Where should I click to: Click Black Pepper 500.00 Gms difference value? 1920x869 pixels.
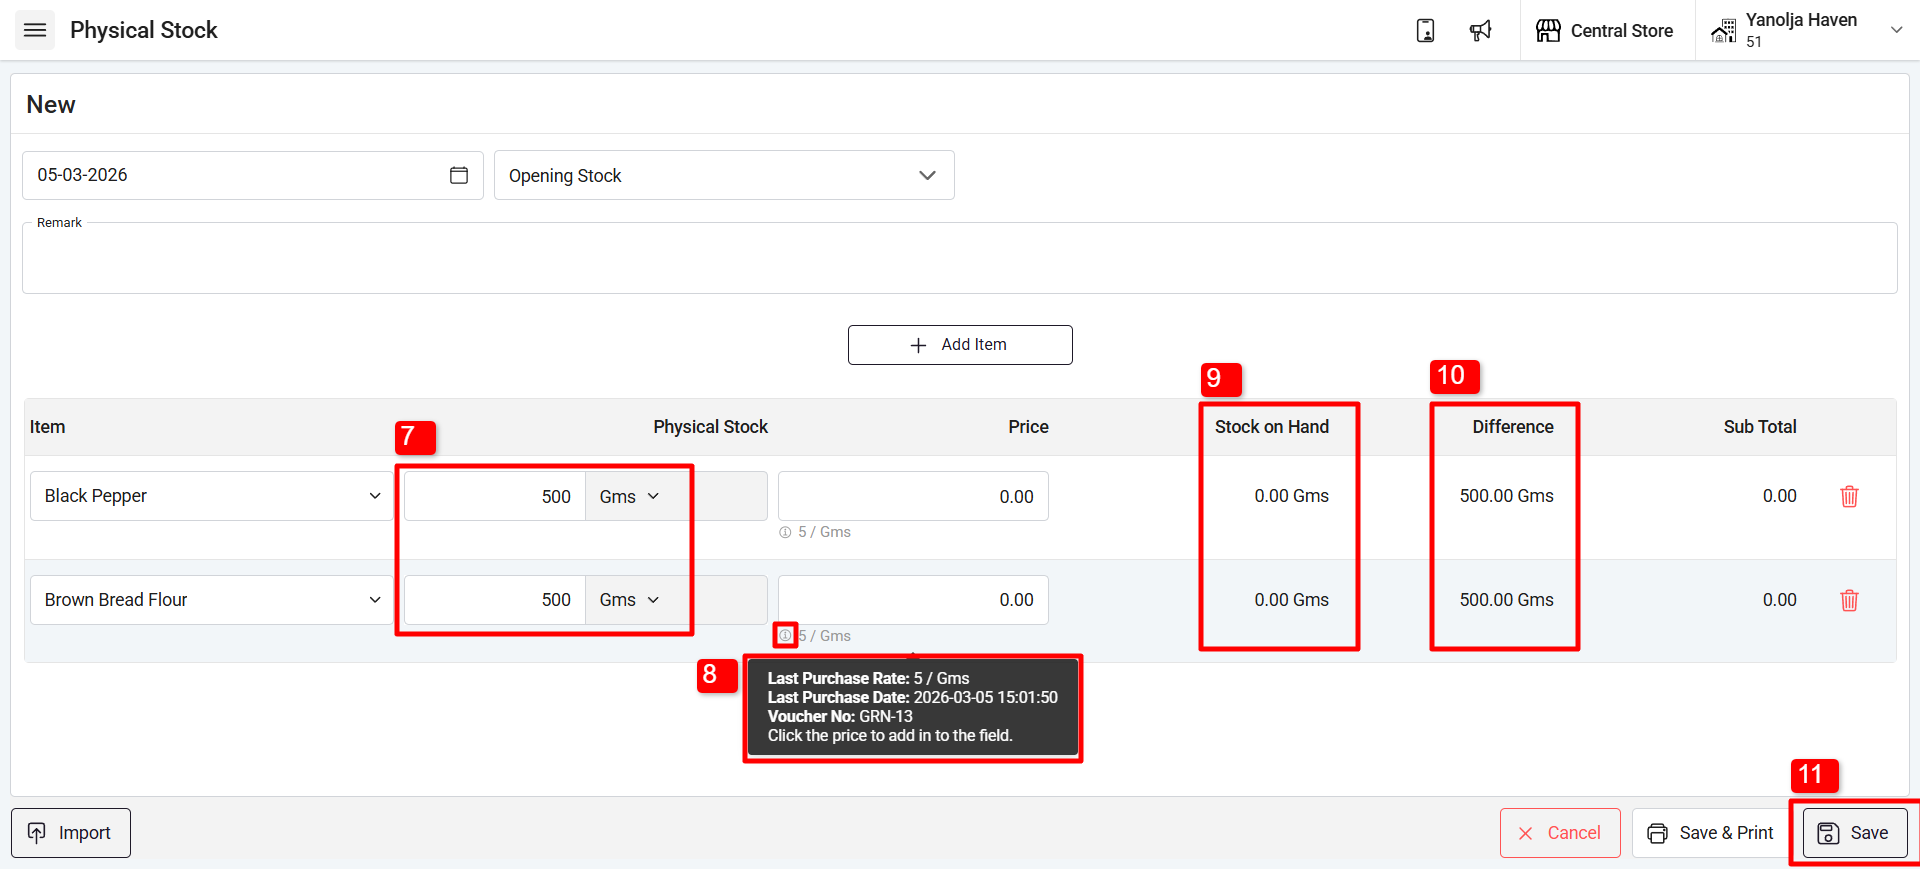click(x=1506, y=496)
